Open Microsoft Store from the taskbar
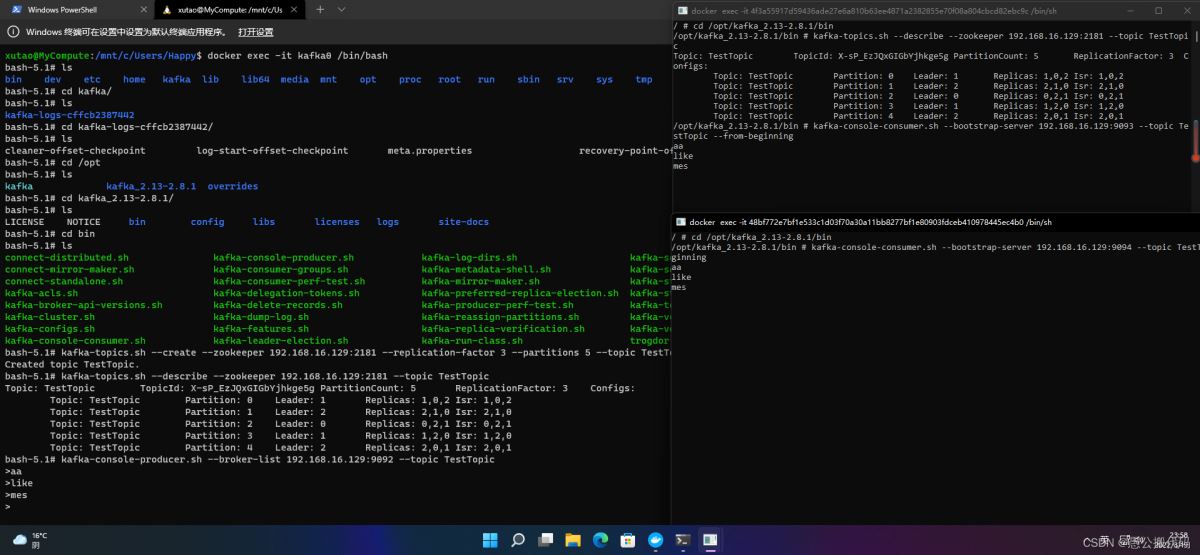This screenshot has height=555, width=1200. tap(627, 540)
